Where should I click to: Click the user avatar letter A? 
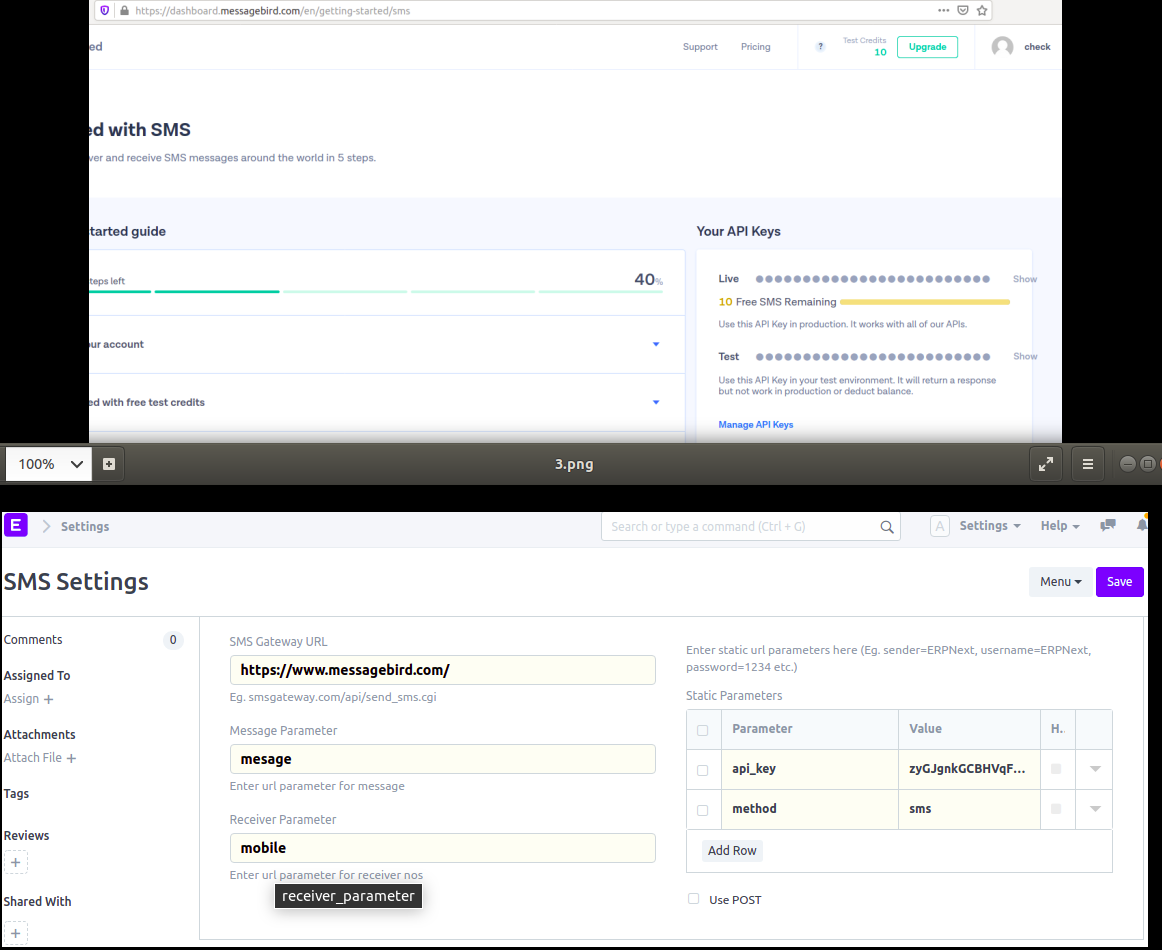[x=940, y=526]
